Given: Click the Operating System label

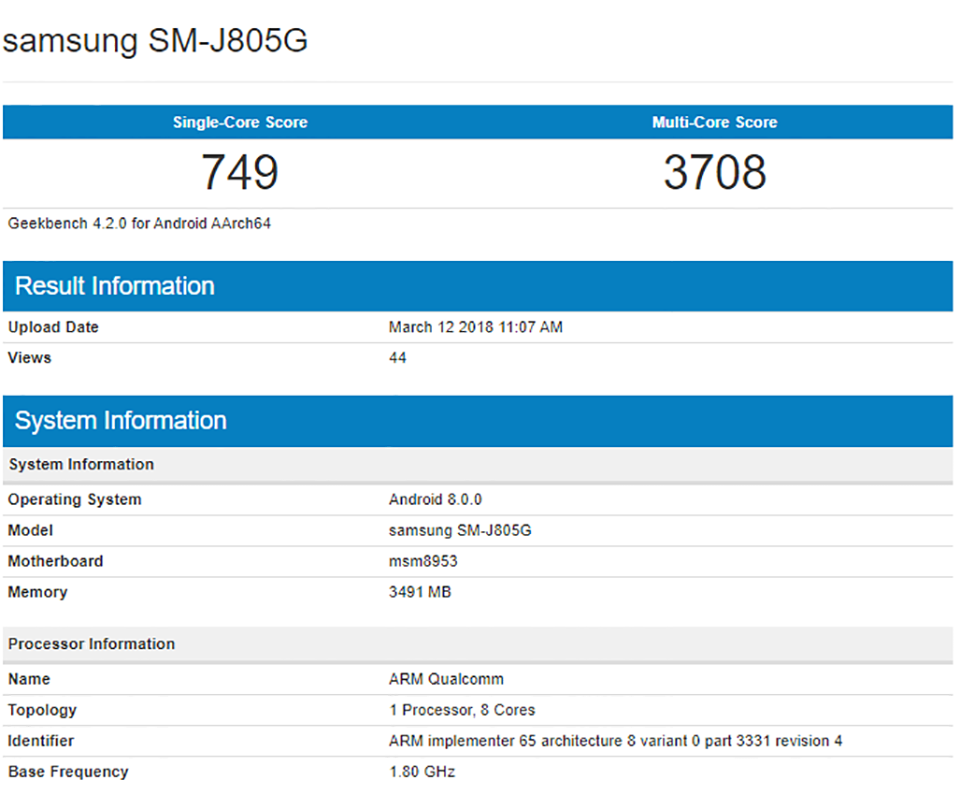Looking at the screenshot, I should [75, 500].
